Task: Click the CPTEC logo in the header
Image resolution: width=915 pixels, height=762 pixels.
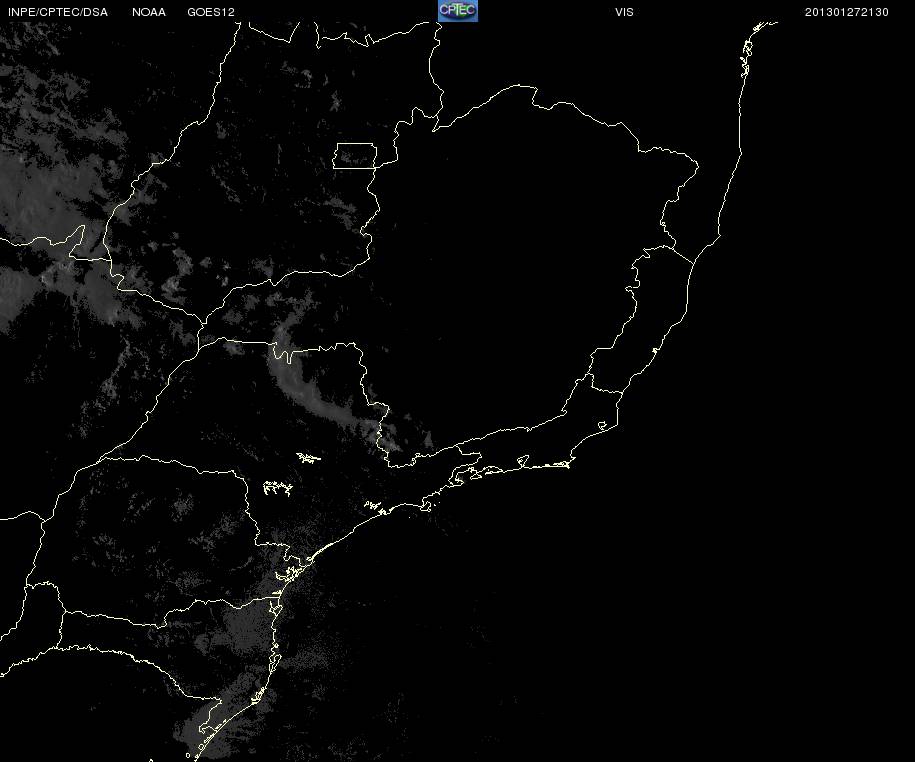Action: [458, 11]
